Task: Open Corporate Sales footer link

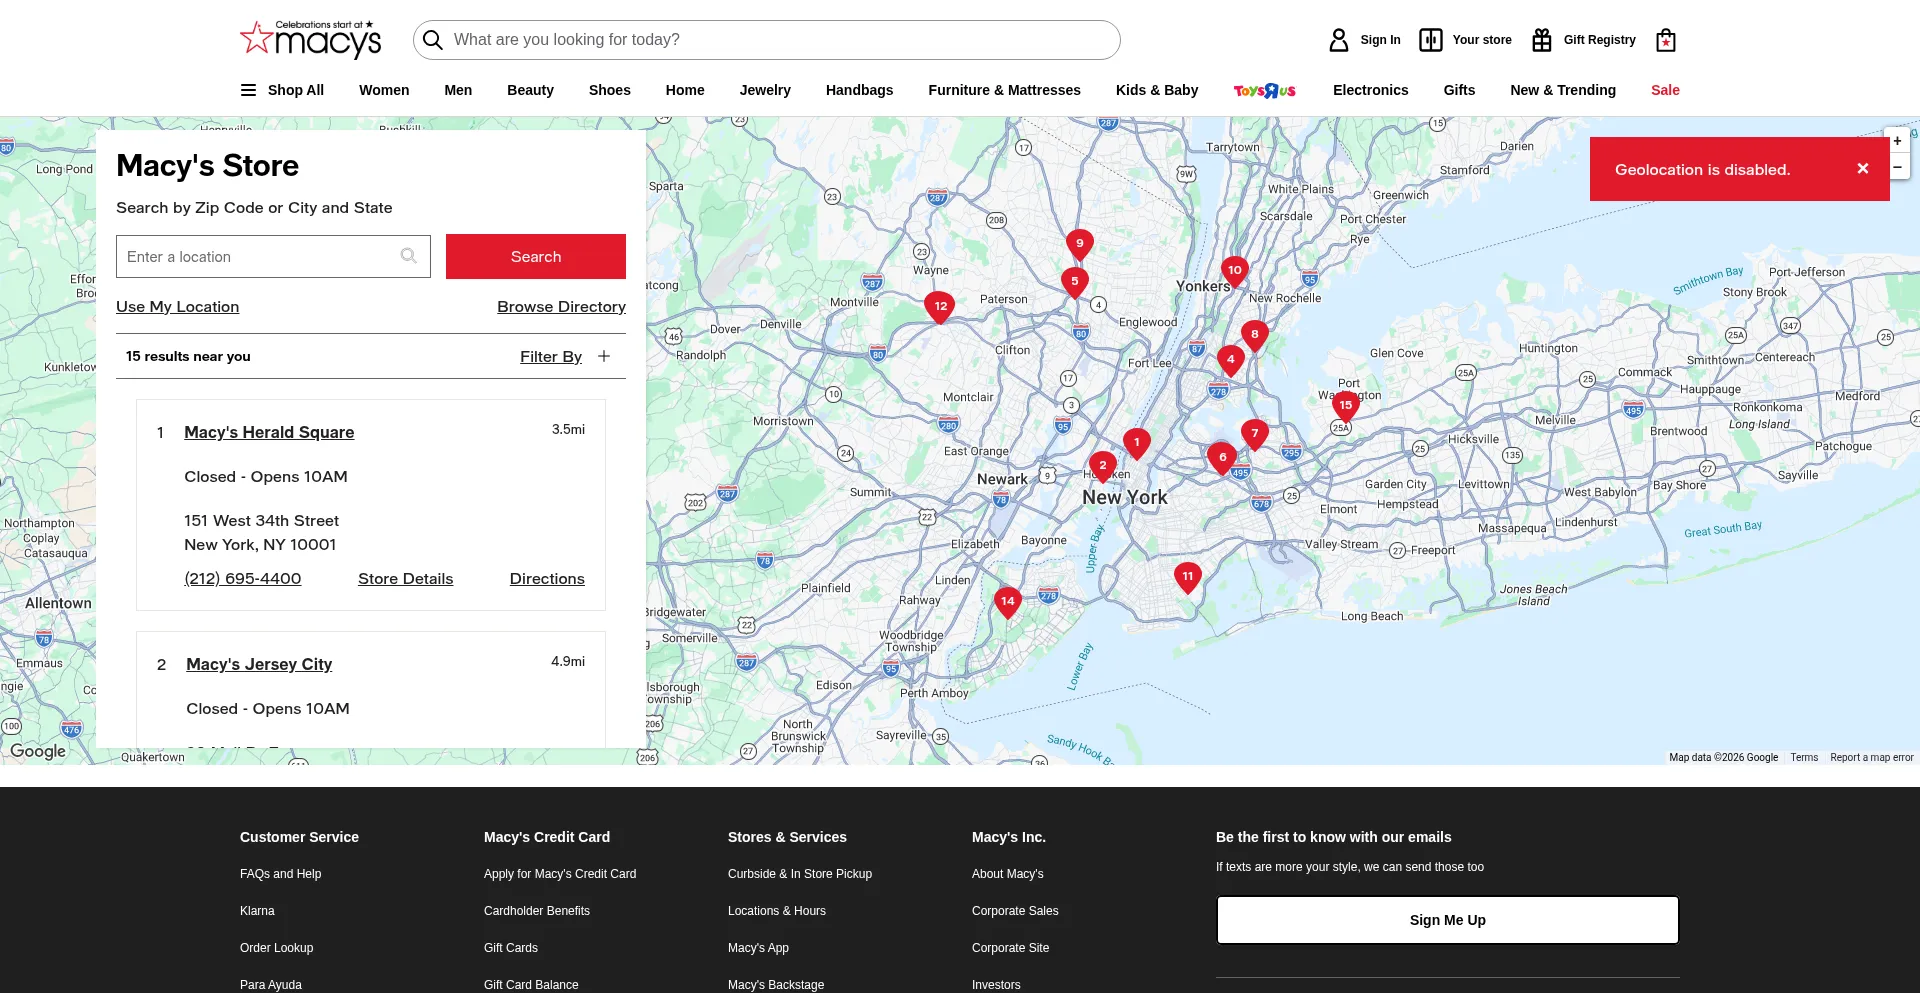Action: coord(1015,911)
